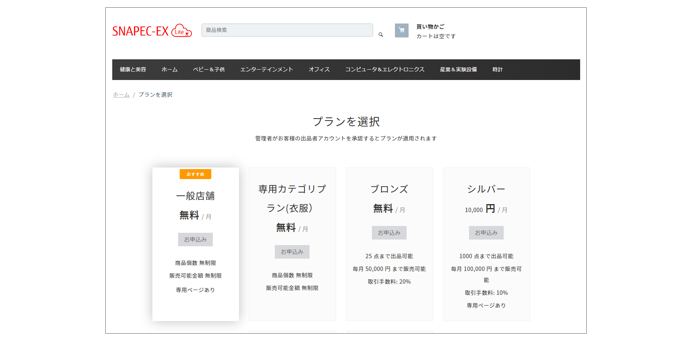Click the ブロンズ plan title
This screenshot has height=360, width=690.
click(x=389, y=189)
